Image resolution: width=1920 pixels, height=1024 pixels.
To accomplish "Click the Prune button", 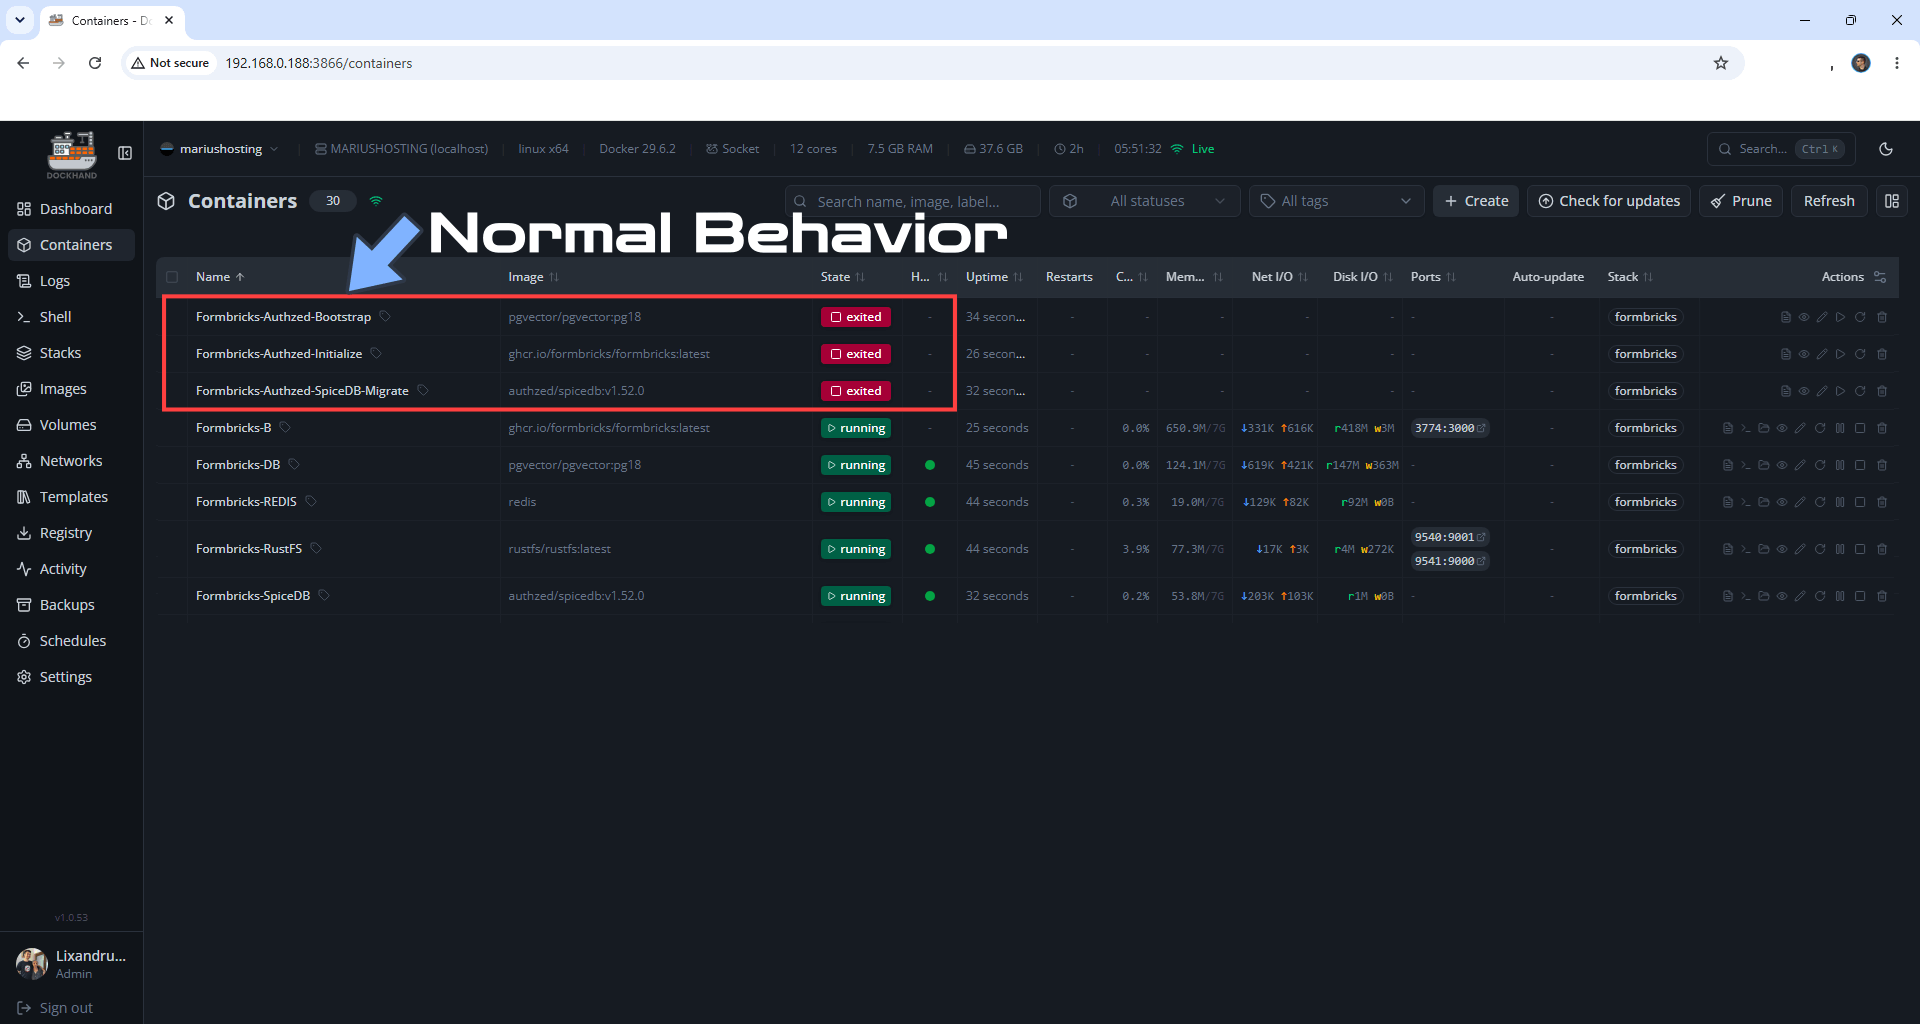I will click(x=1741, y=201).
